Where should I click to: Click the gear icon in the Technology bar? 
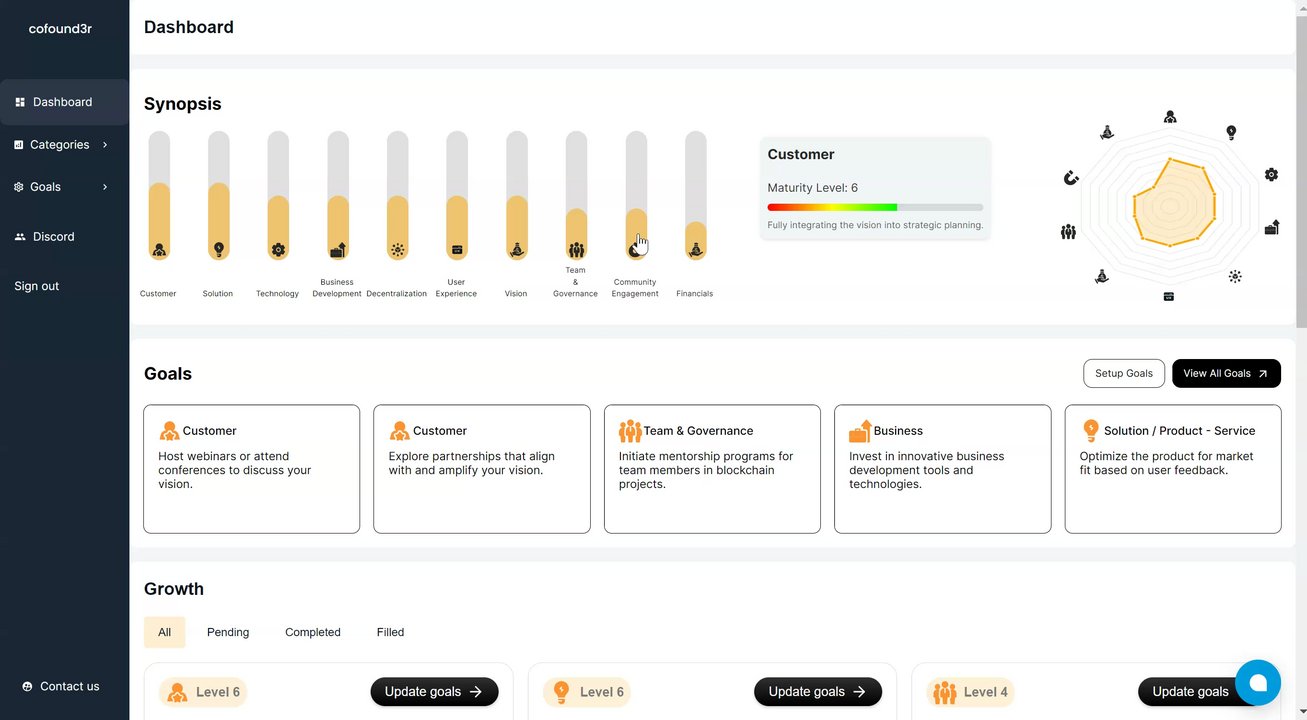[278, 250]
